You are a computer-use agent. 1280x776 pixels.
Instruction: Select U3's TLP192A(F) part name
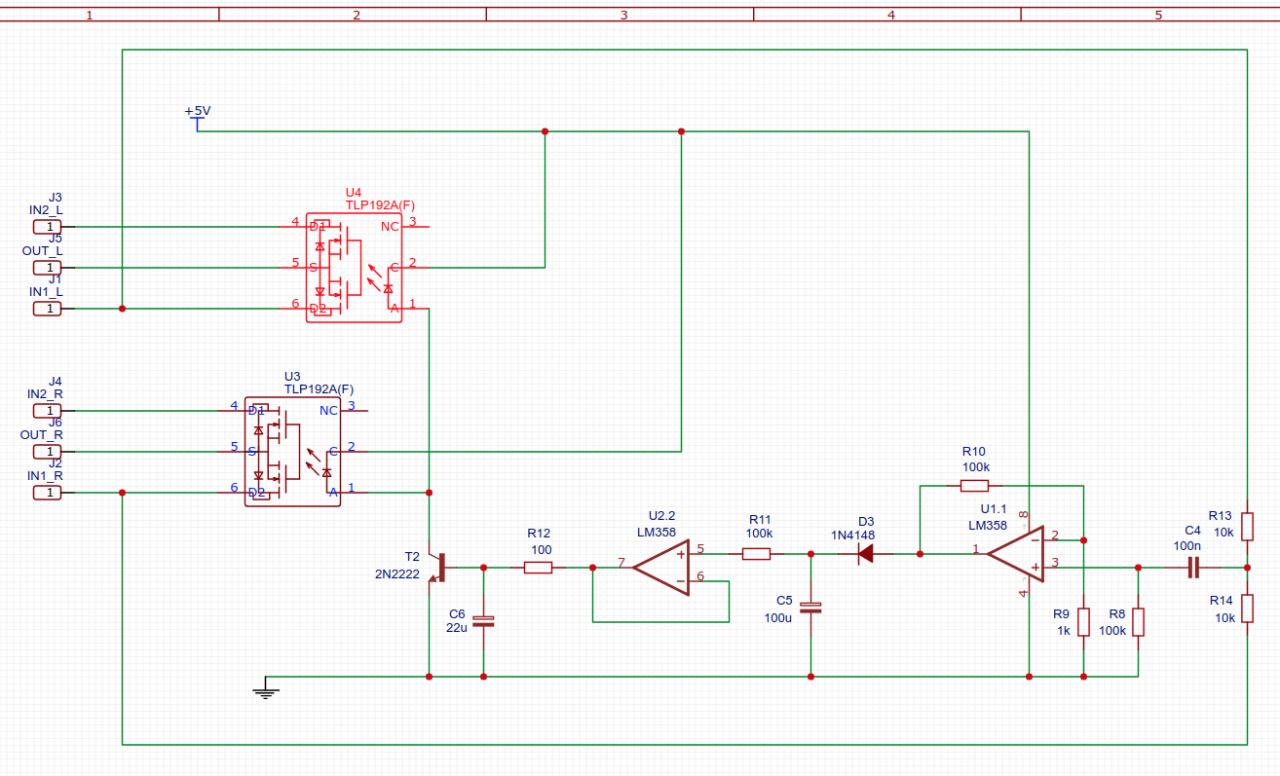(319, 389)
